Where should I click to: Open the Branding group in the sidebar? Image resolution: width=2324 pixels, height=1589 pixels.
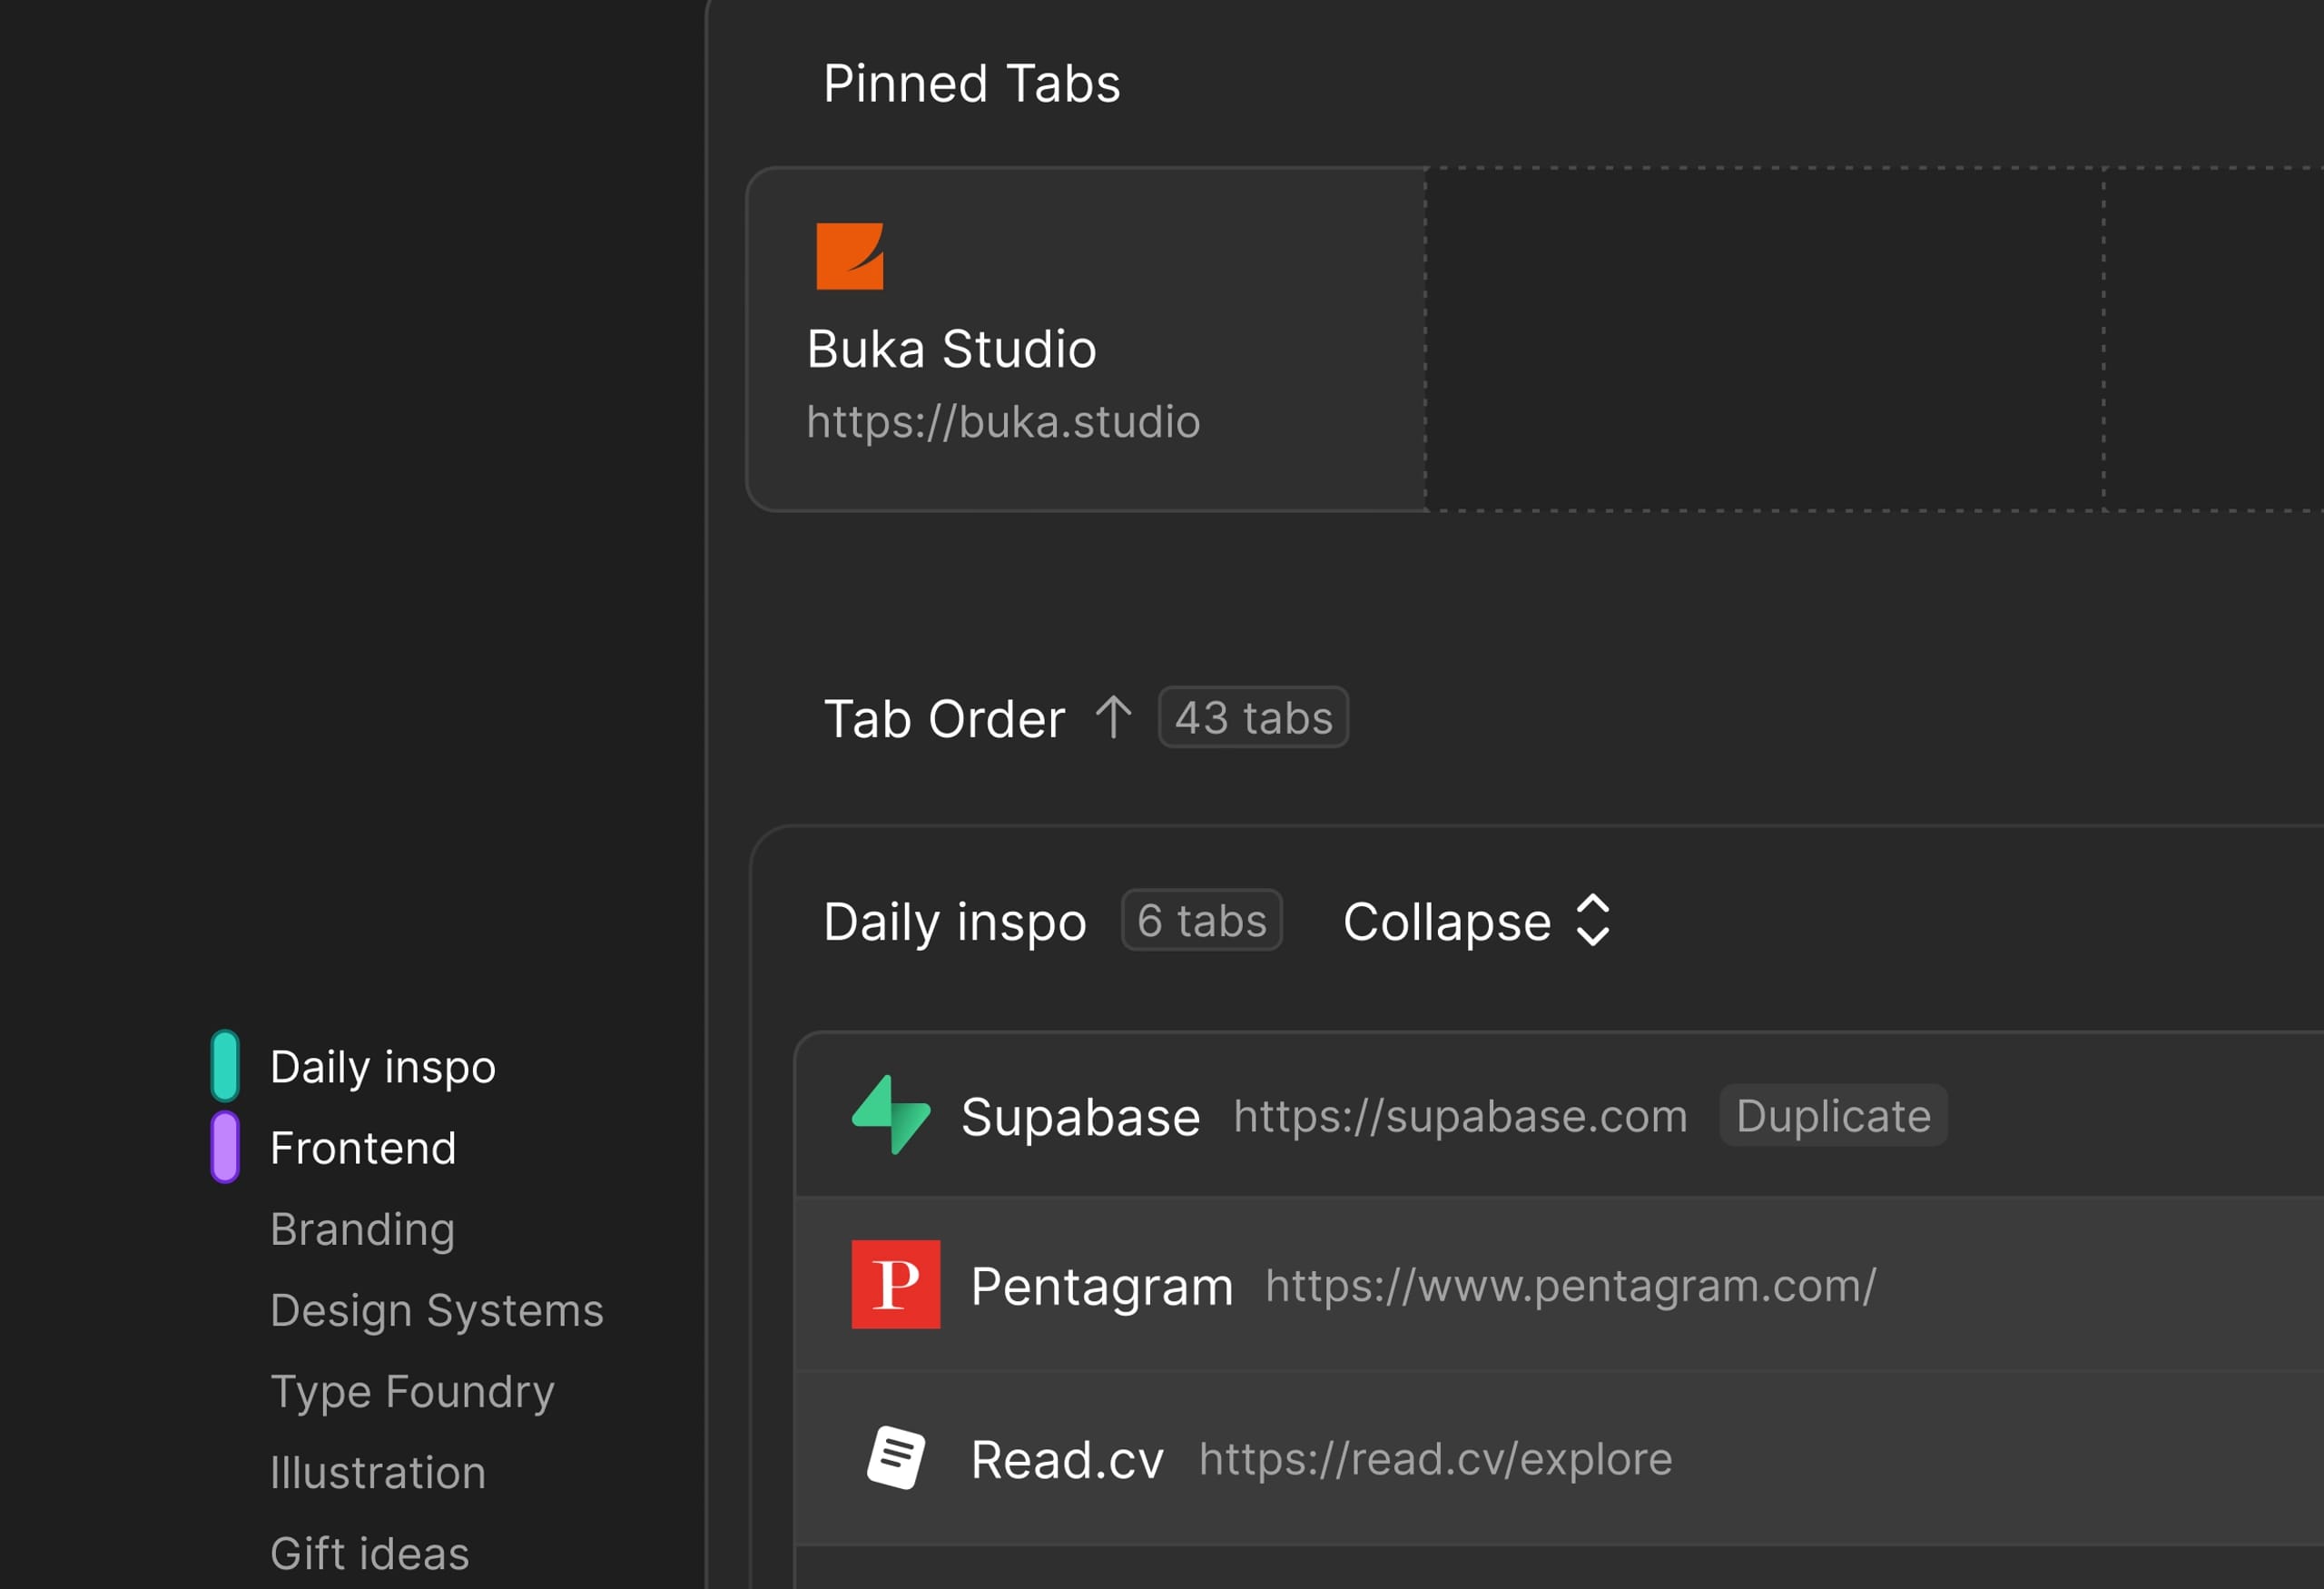click(x=363, y=1229)
